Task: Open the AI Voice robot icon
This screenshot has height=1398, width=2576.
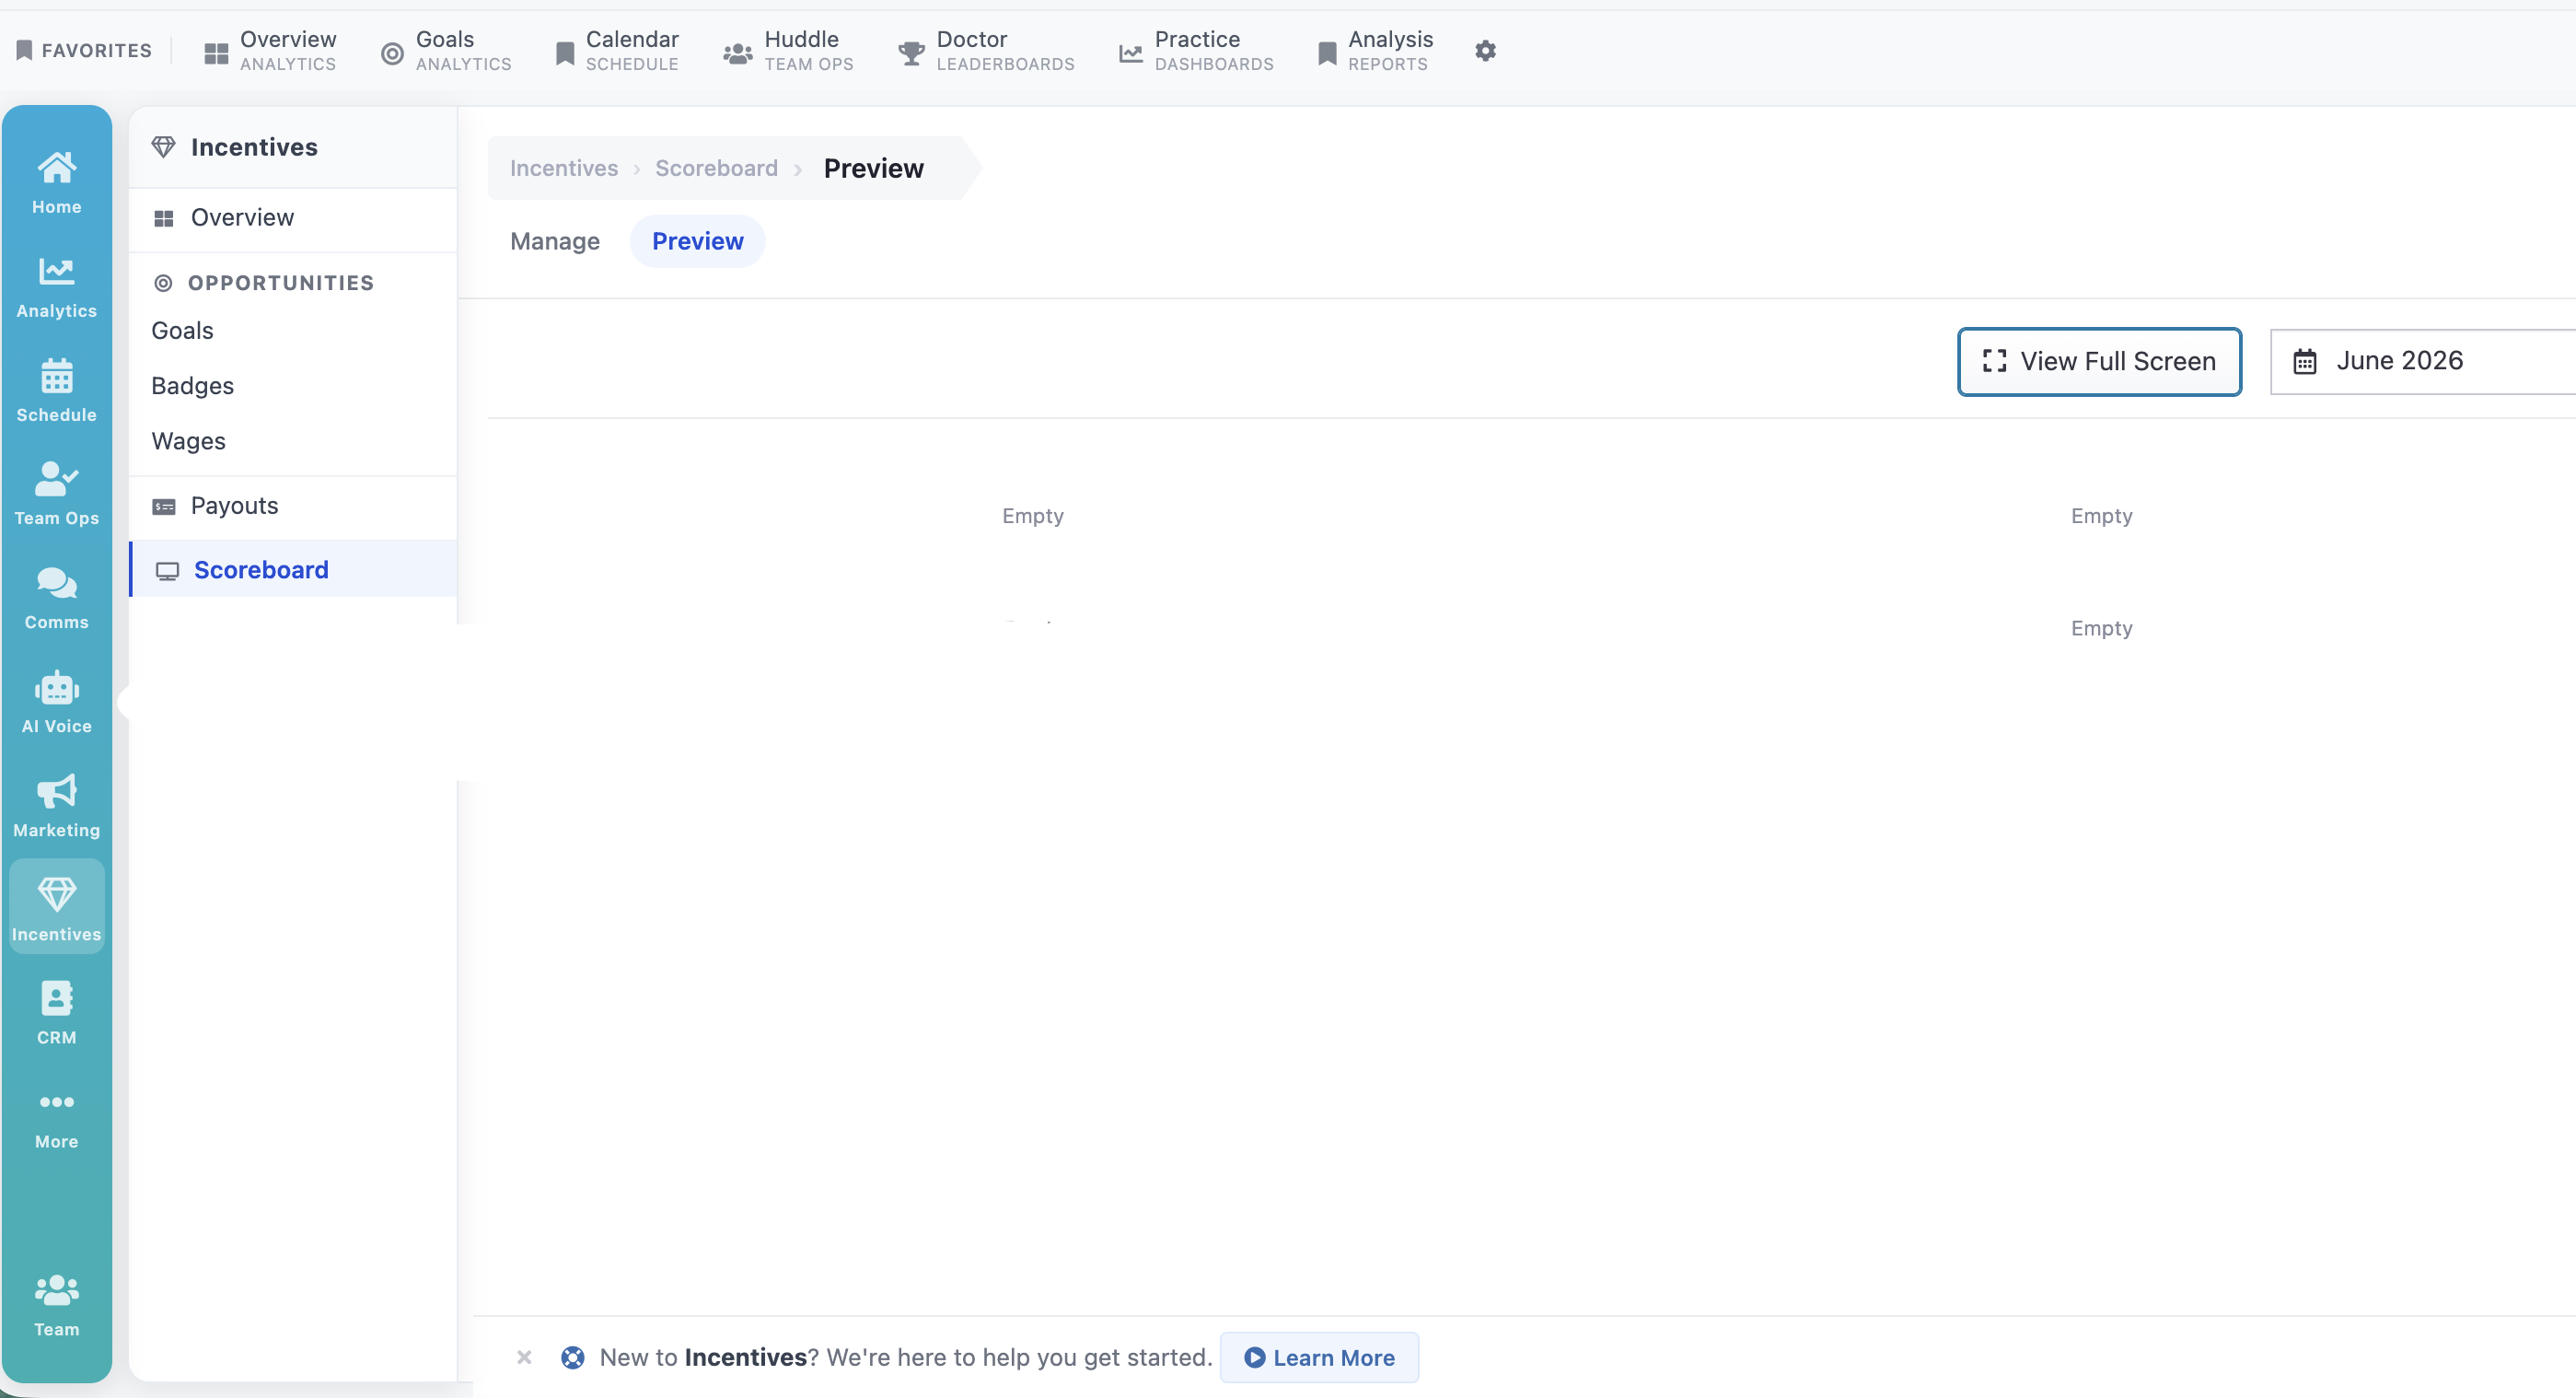Action: [x=56, y=702]
